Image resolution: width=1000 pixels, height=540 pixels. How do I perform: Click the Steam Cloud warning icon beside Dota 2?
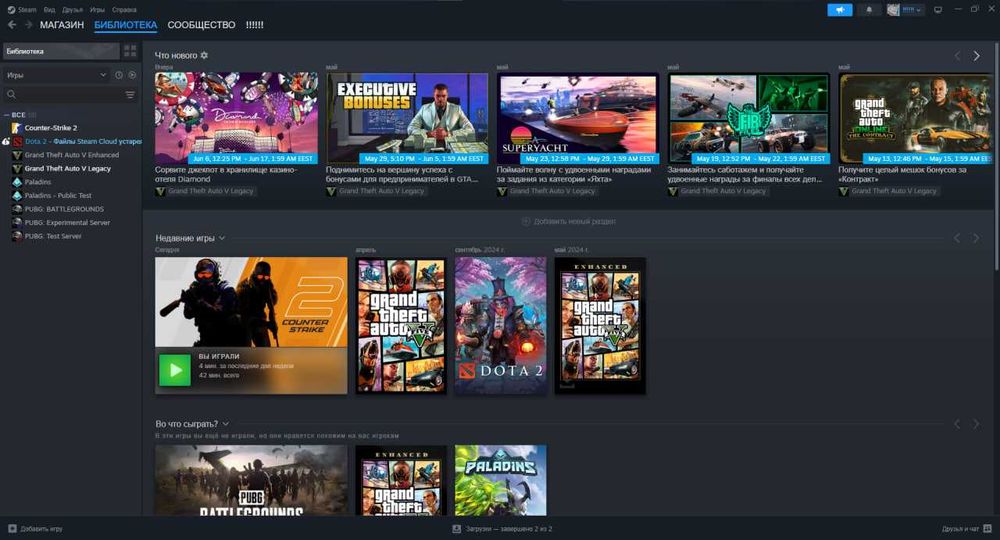coord(6,142)
